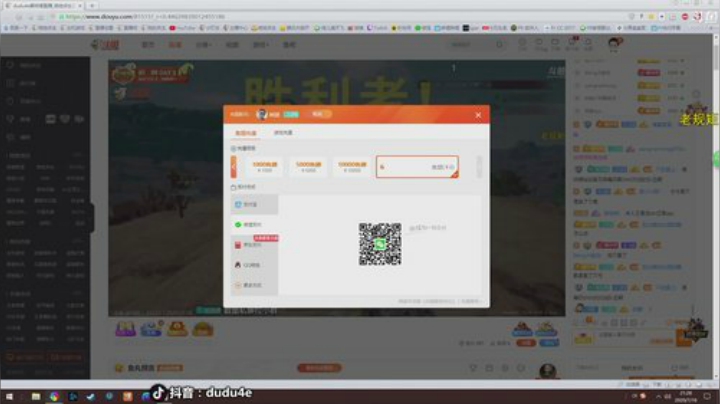Click the orange left arrow beside amounts

click(x=233, y=167)
